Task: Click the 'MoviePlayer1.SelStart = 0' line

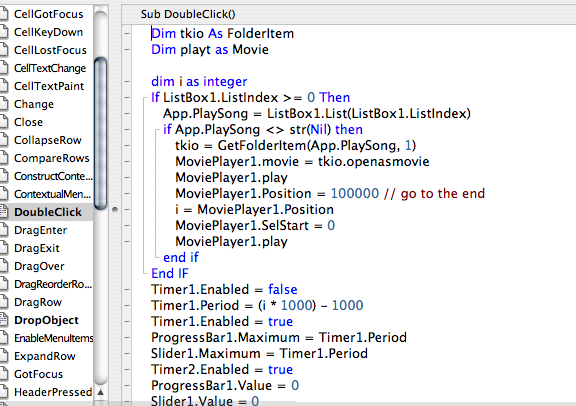Action: coord(255,225)
